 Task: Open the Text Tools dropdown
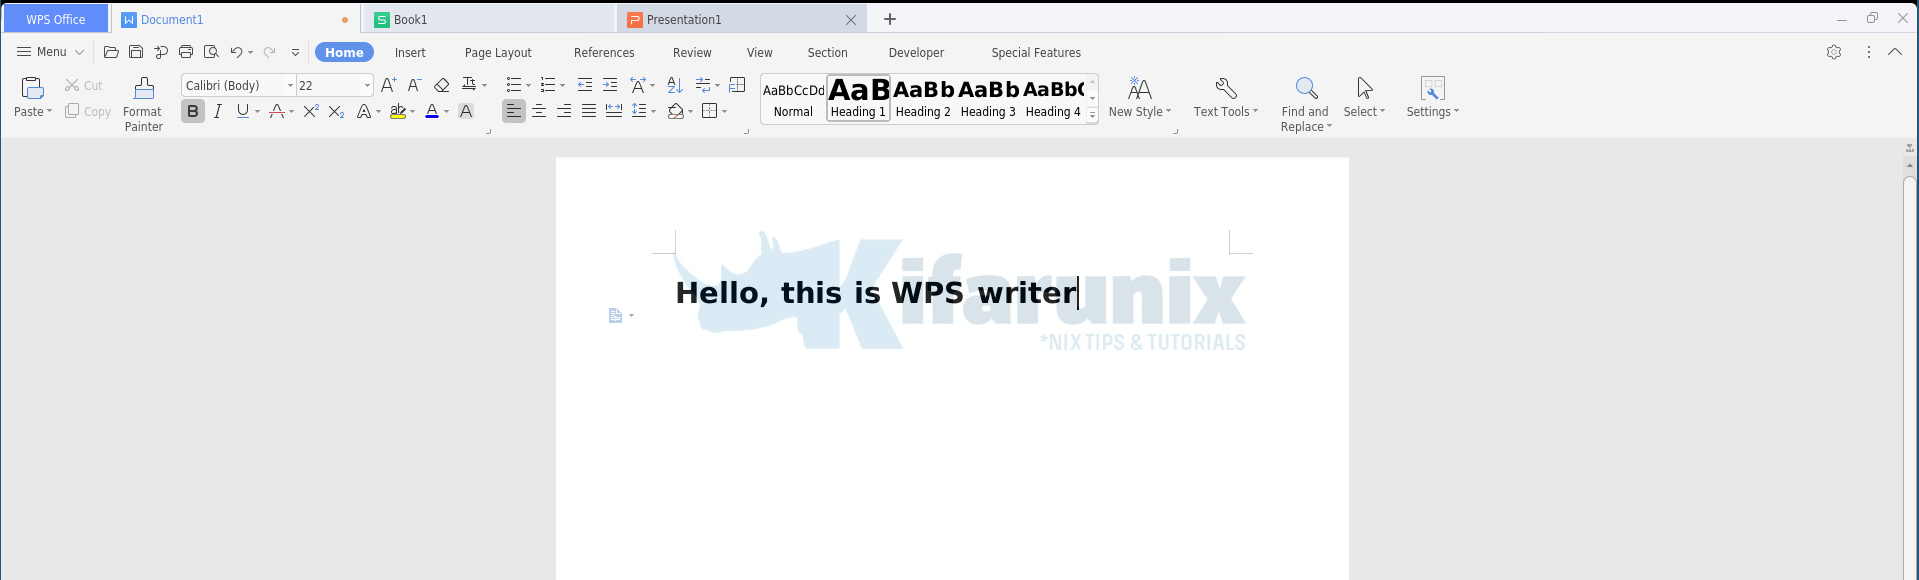1226,98
